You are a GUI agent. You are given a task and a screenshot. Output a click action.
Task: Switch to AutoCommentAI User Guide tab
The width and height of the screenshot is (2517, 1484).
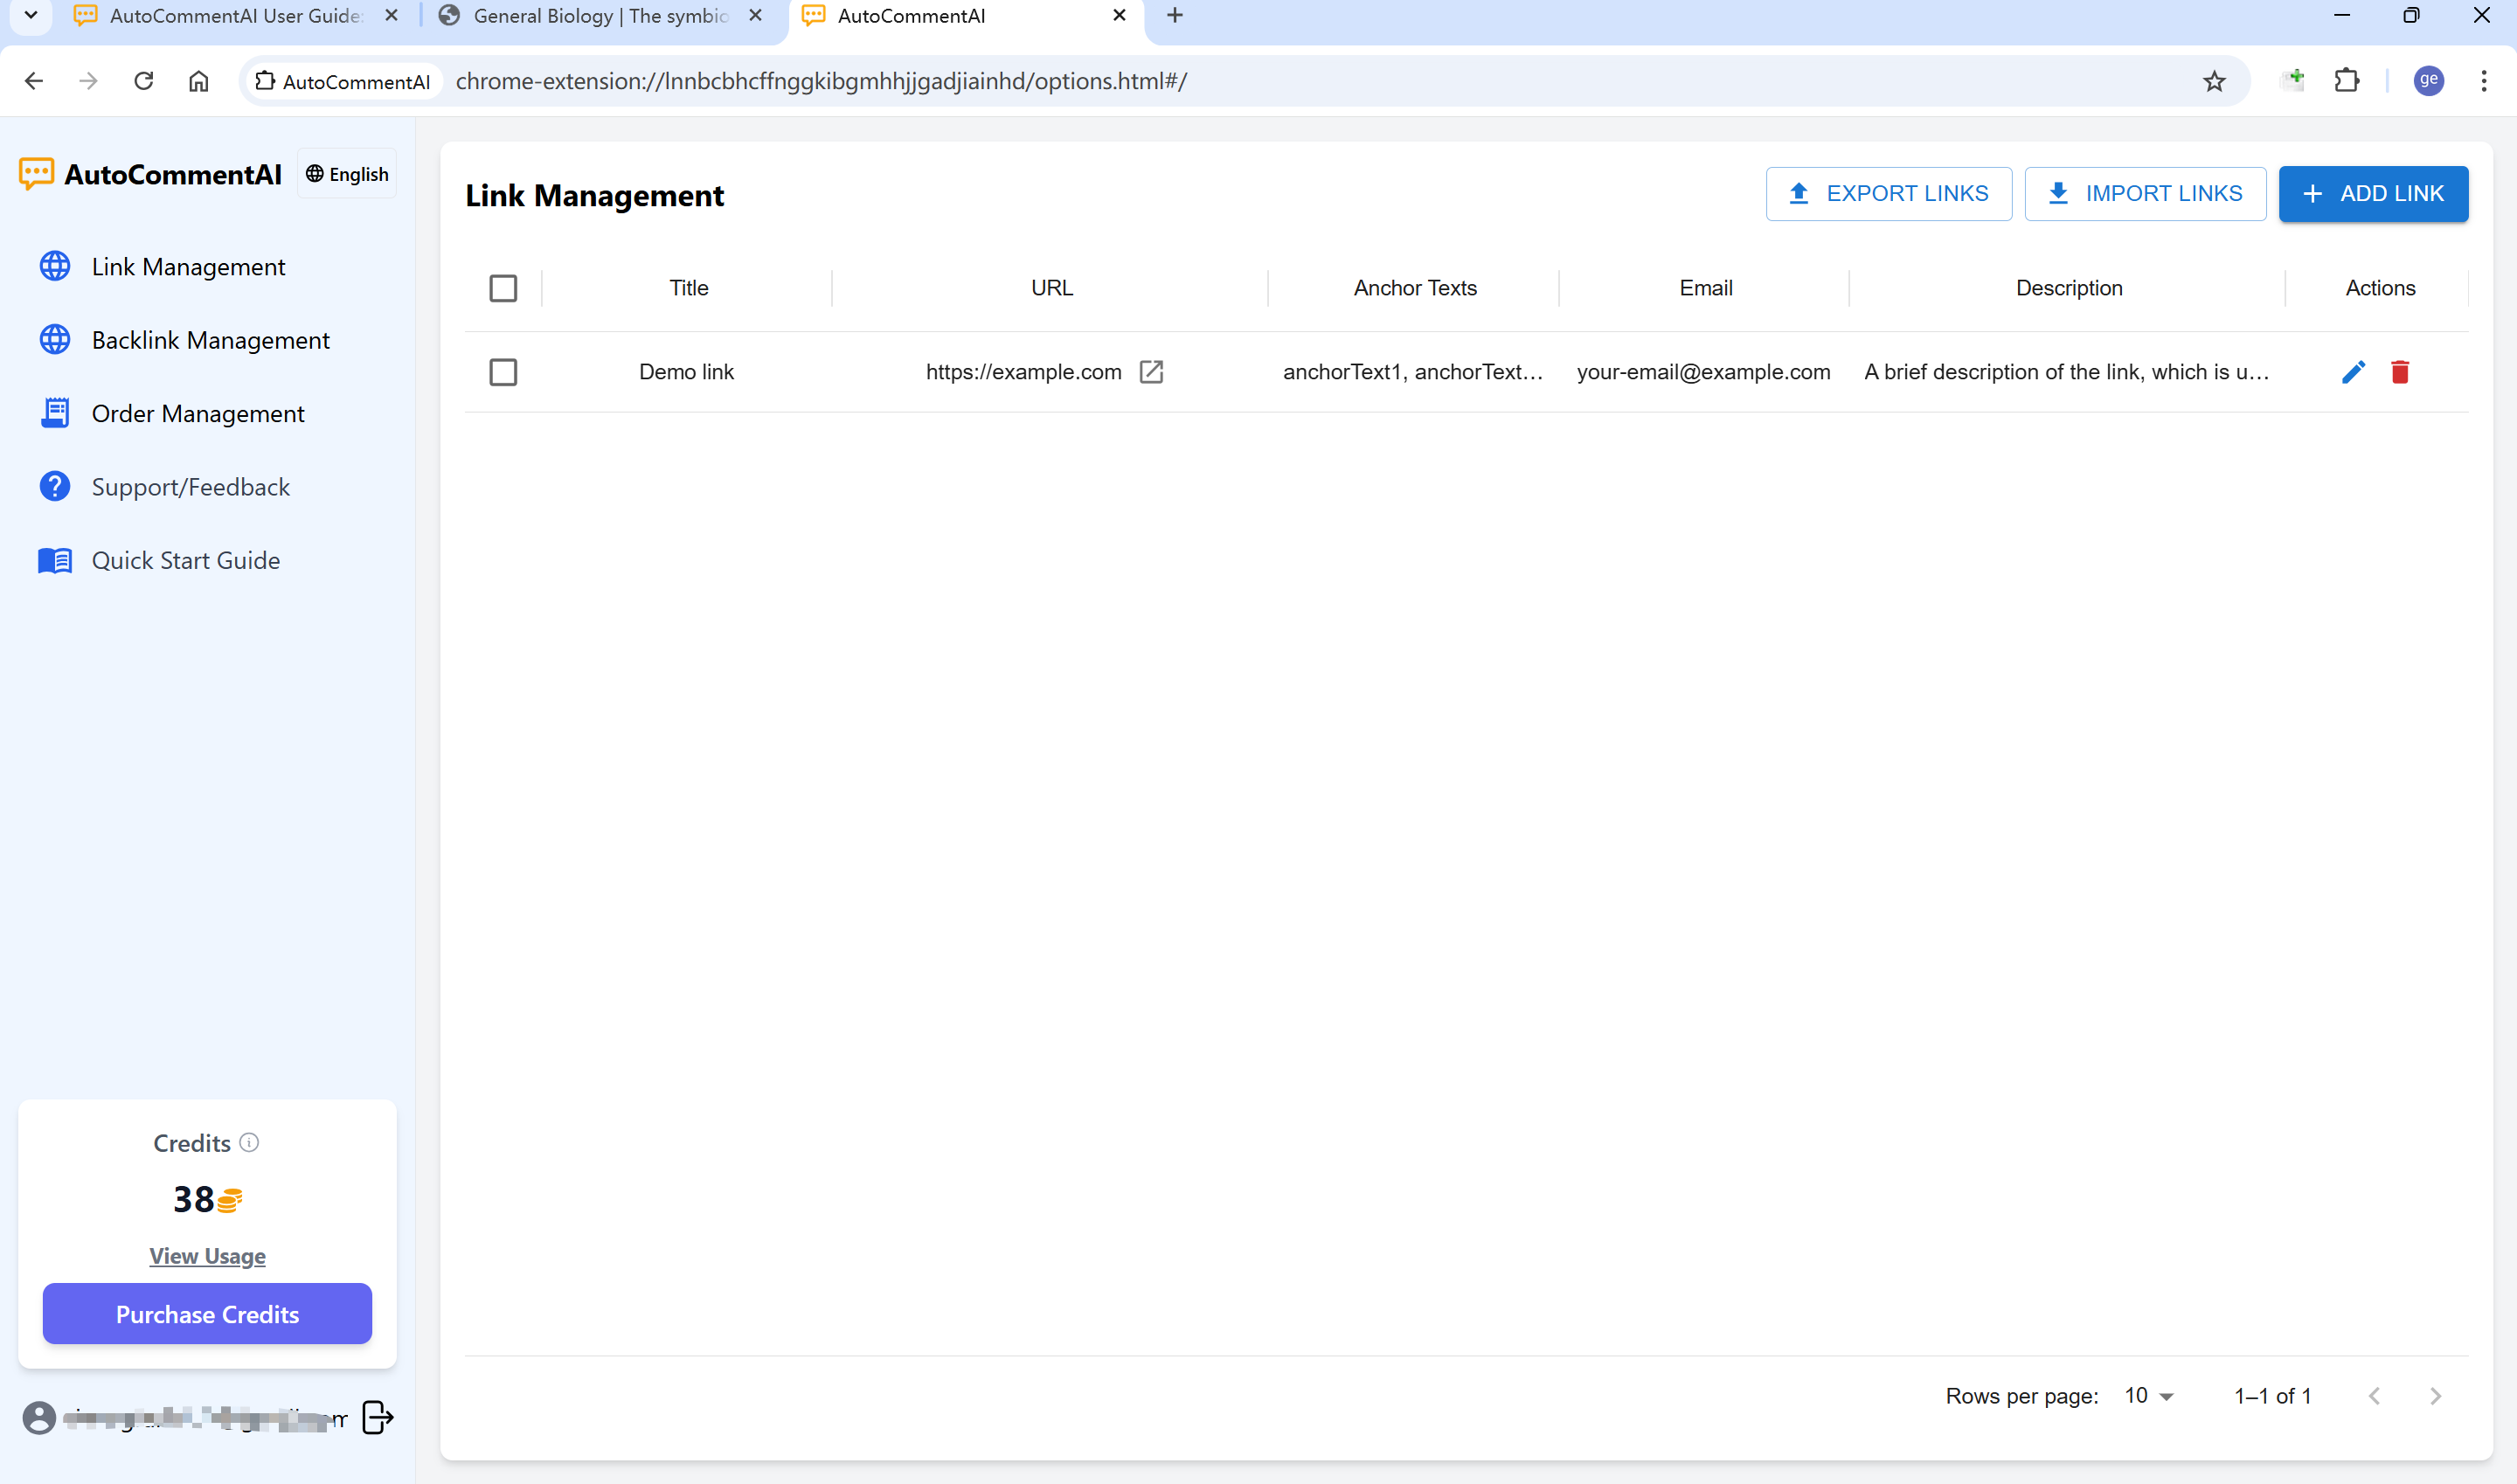235,16
